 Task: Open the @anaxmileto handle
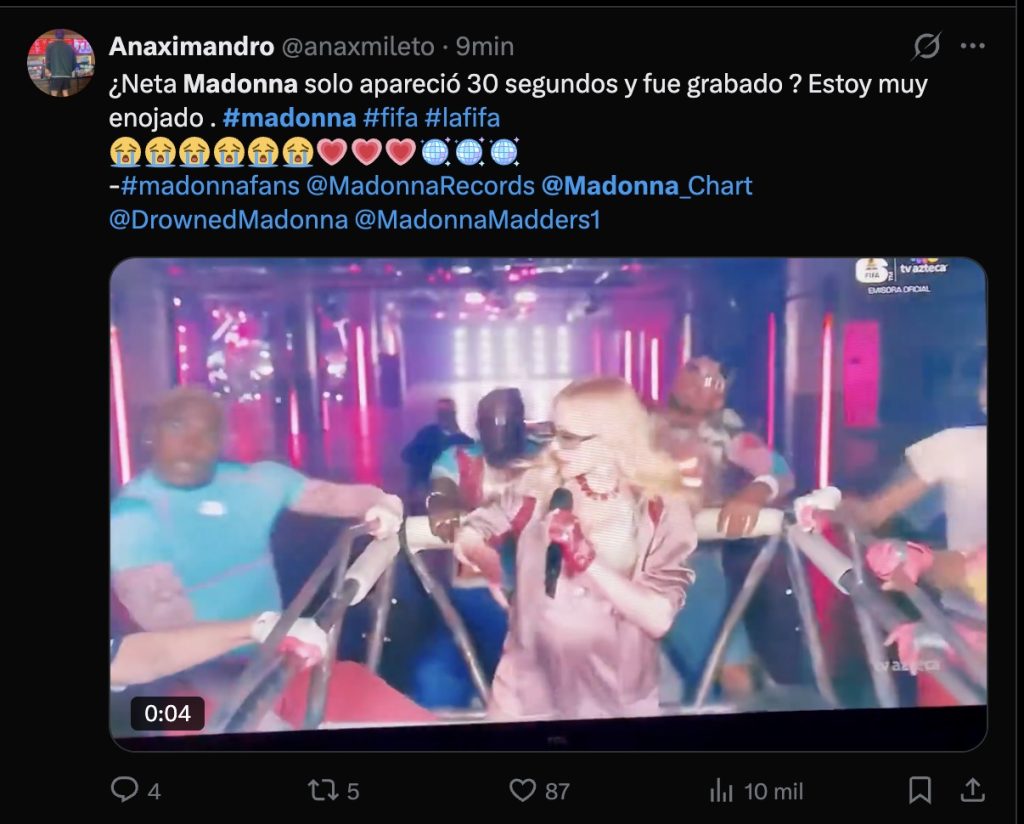coord(358,46)
